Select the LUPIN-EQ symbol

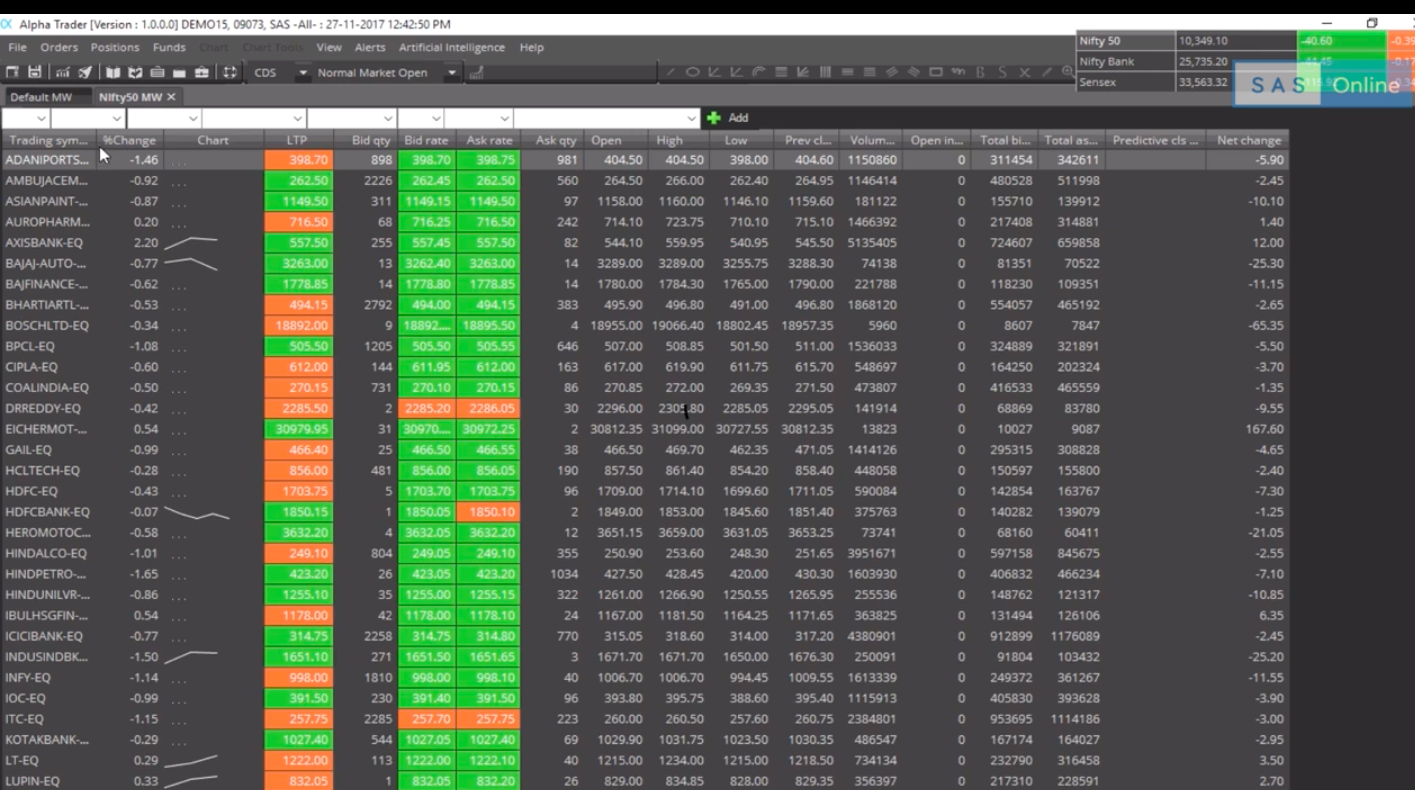click(32, 781)
